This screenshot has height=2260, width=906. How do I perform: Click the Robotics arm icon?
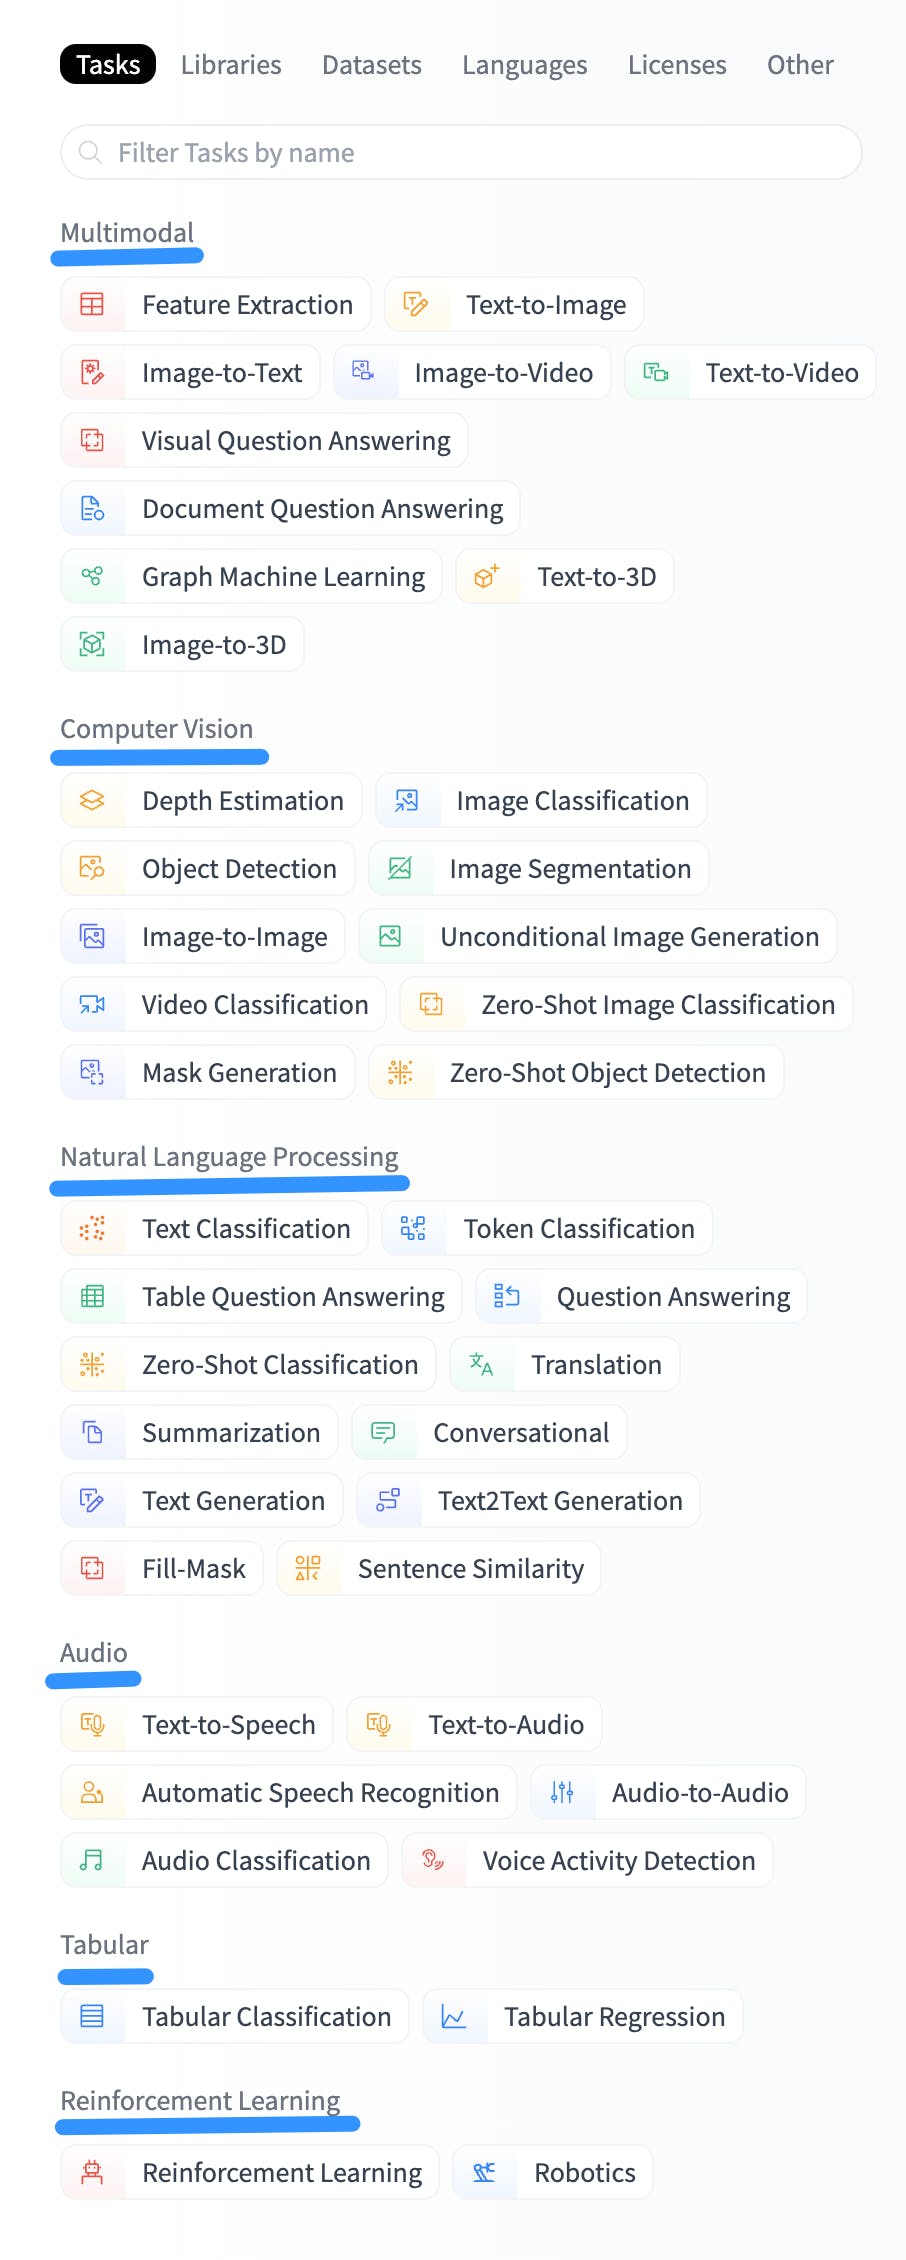click(485, 2173)
